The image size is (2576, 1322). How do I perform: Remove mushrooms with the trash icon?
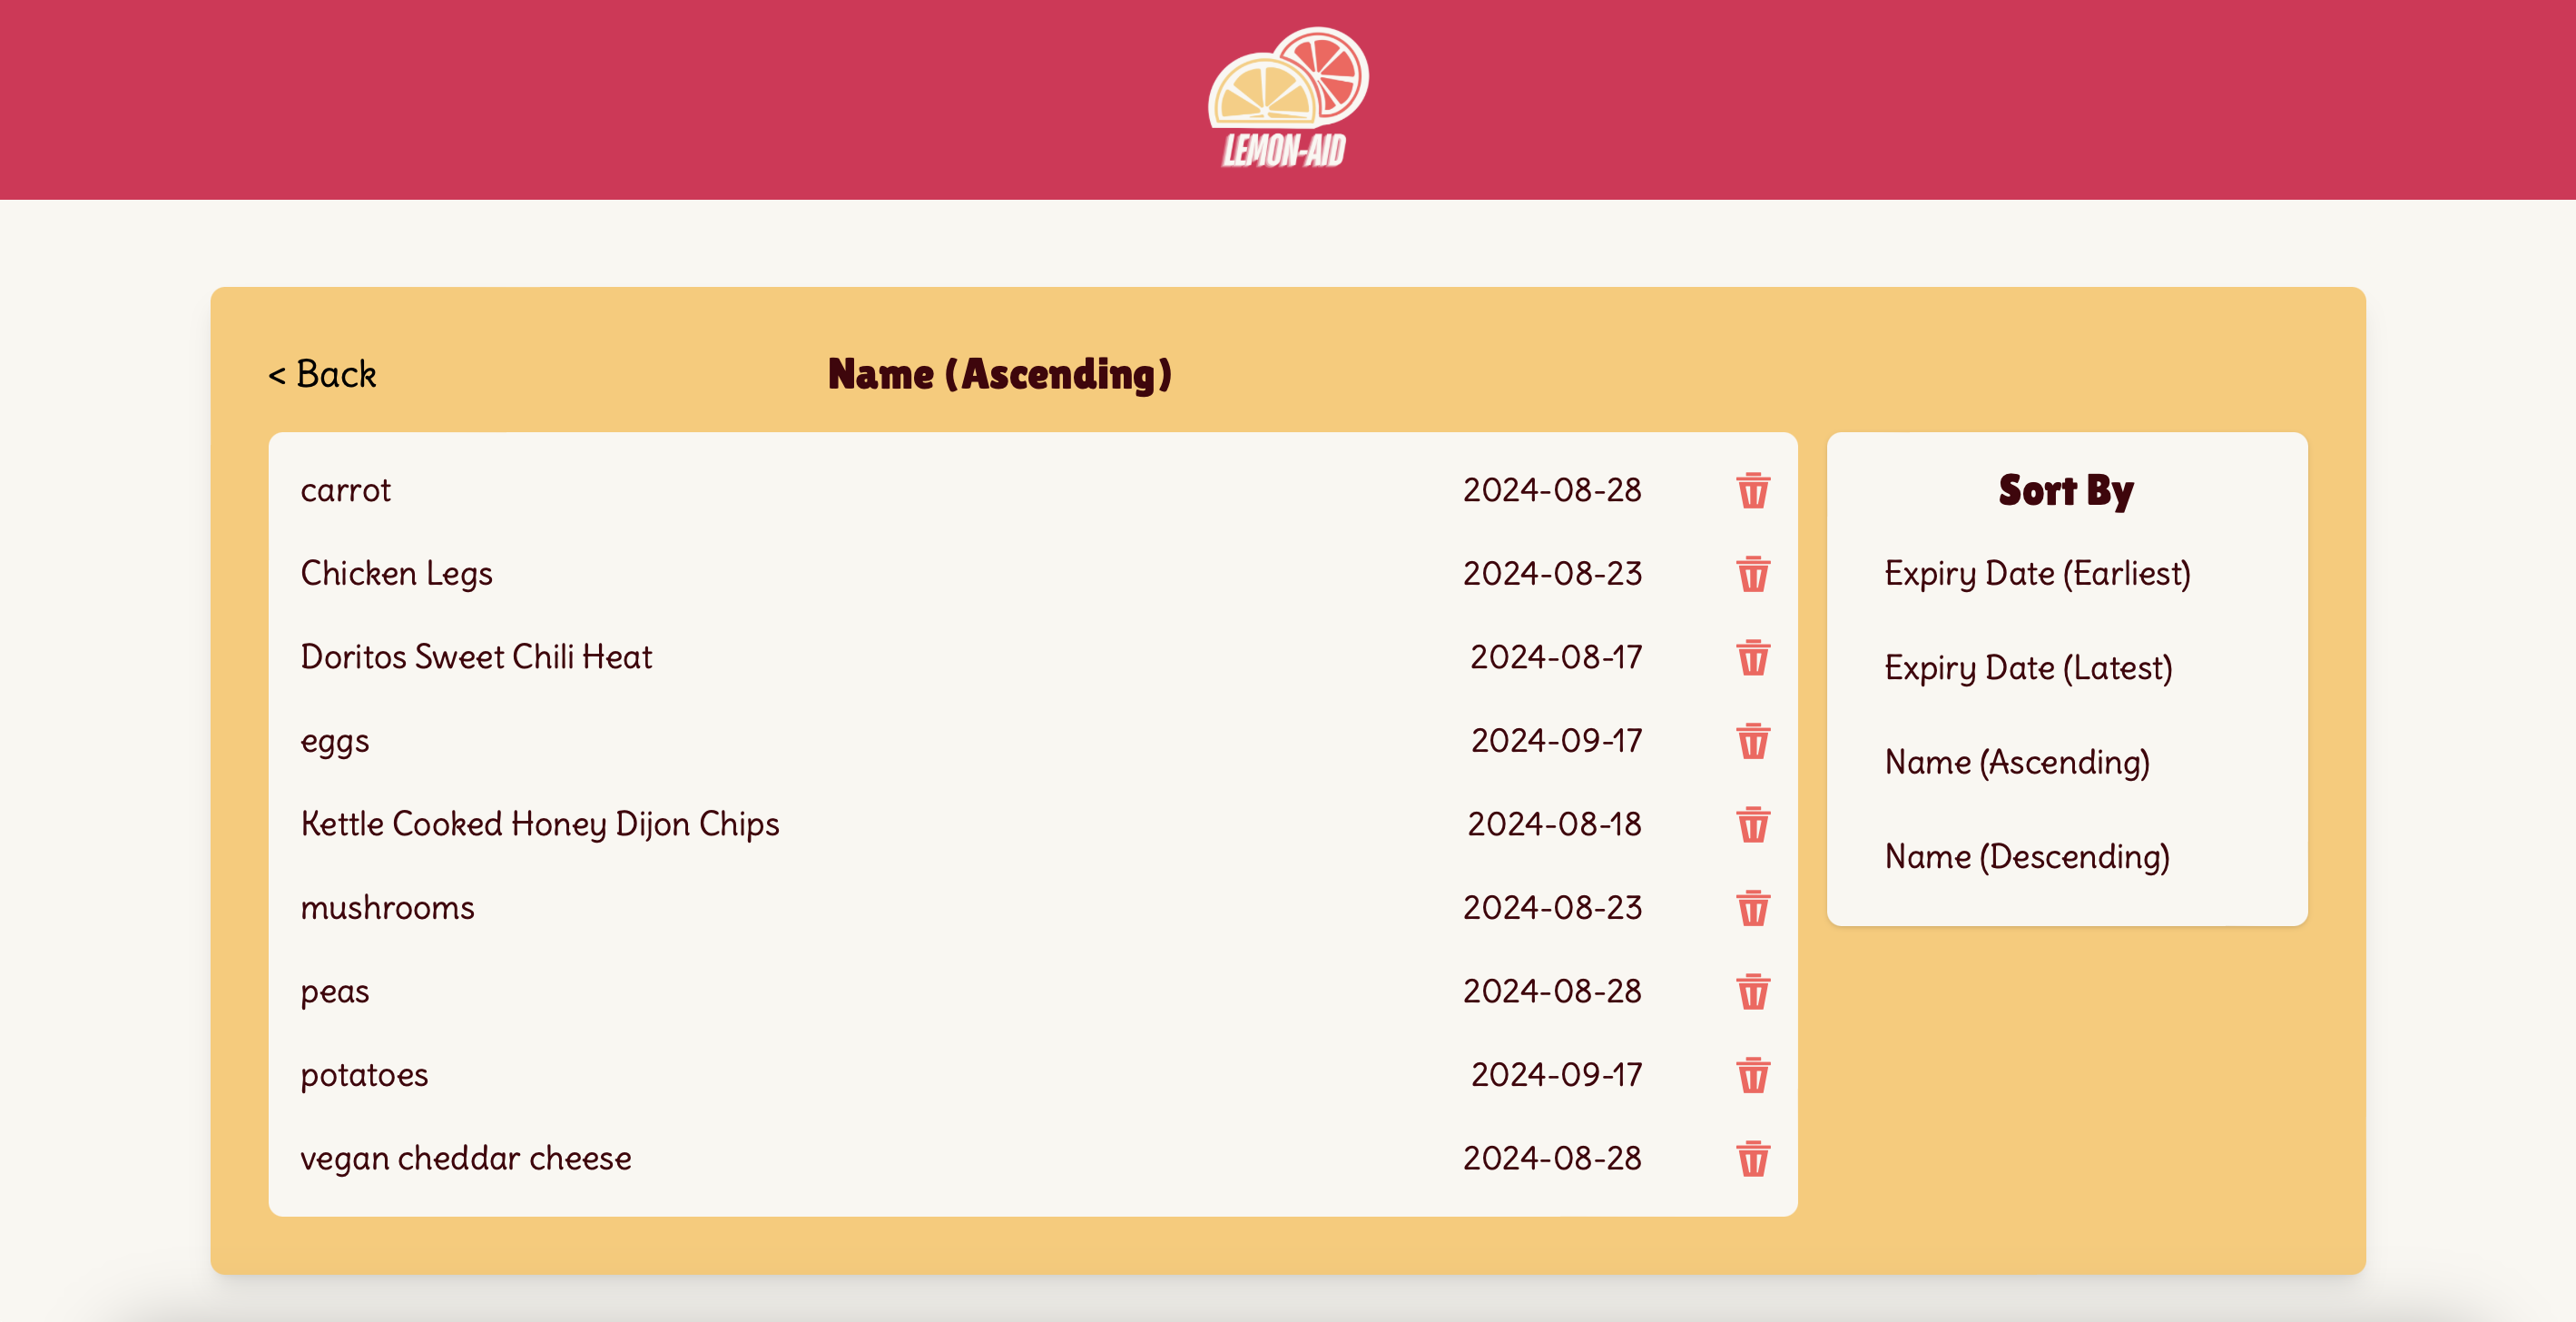tap(1752, 908)
